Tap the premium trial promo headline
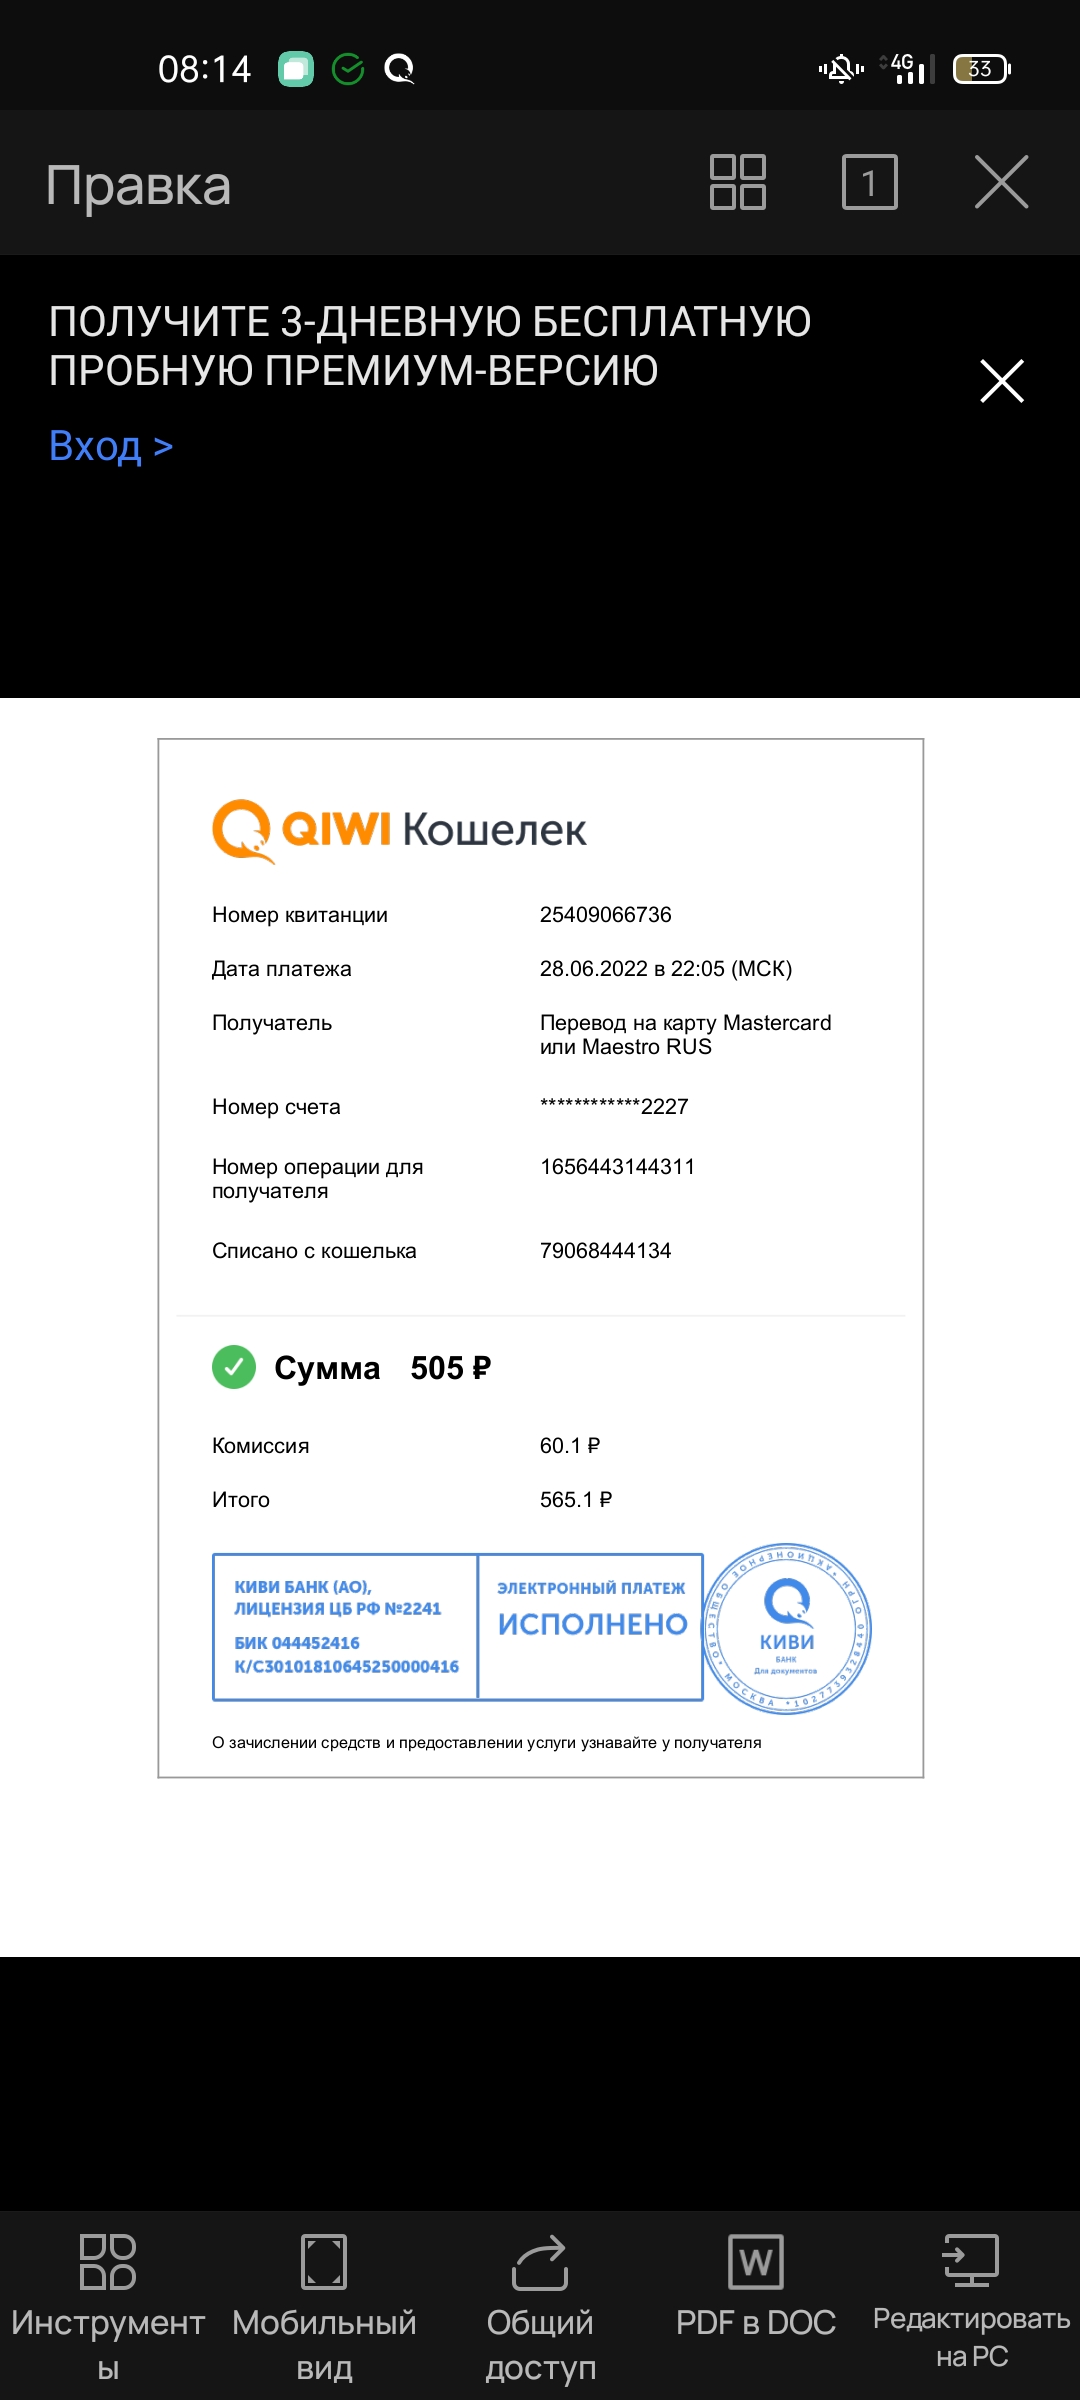This screenshot has height=2400, width=1080. pyautogui.click(x=430, y=346)
